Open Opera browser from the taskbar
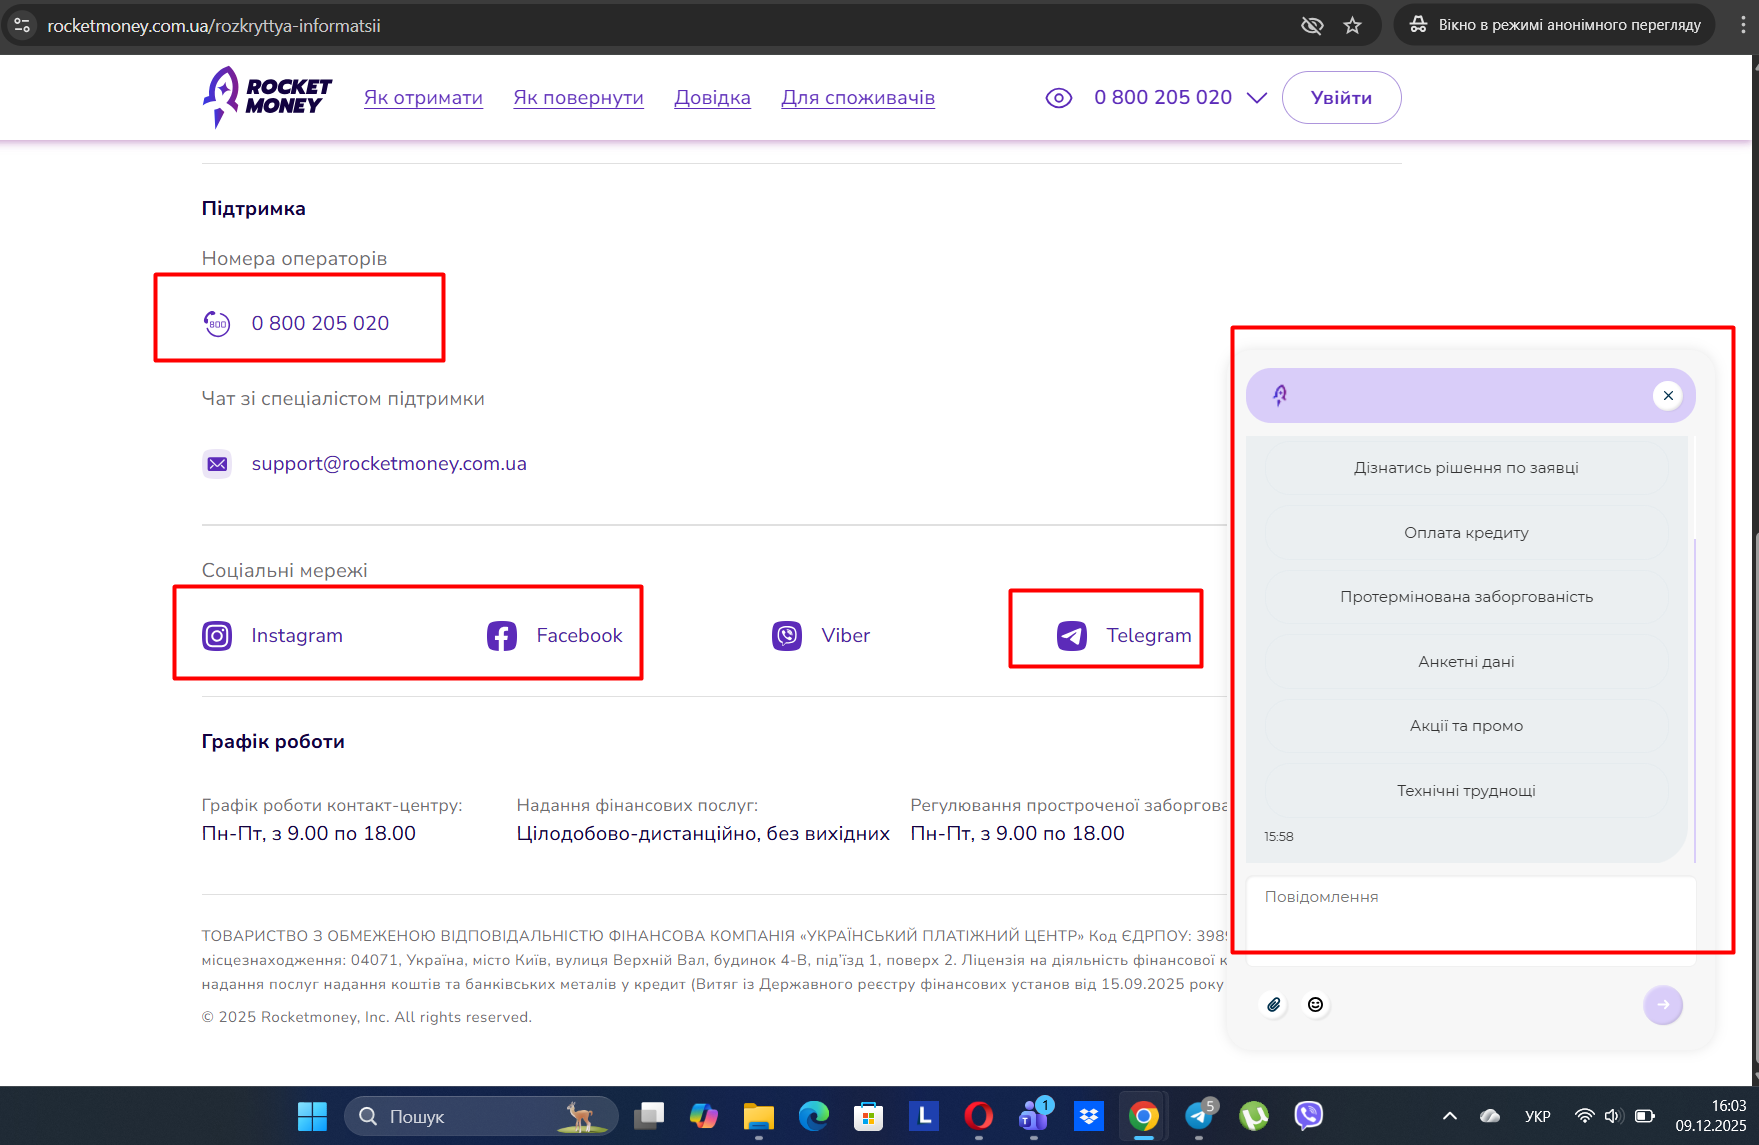Image resolution: width=1759 pixels, height=1145 pixels. pos(979,1116)
